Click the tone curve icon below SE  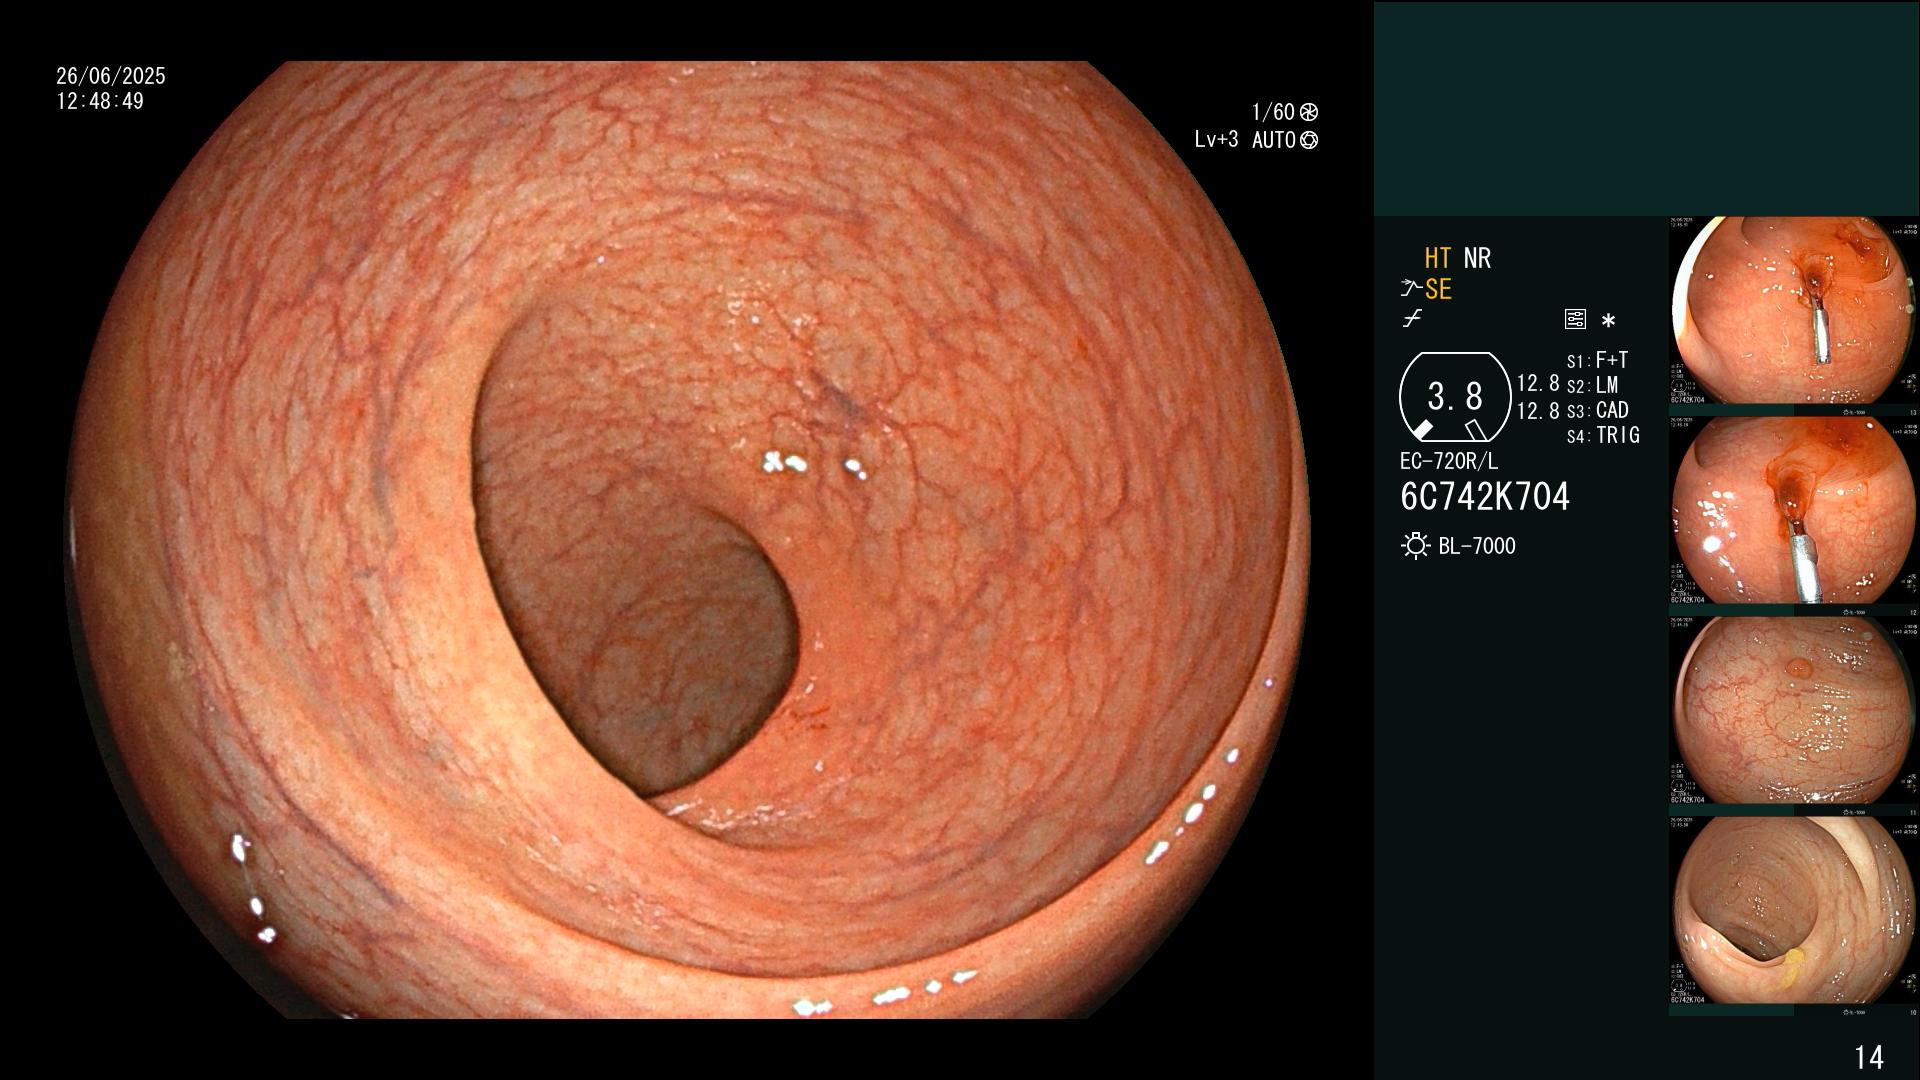1412,319
